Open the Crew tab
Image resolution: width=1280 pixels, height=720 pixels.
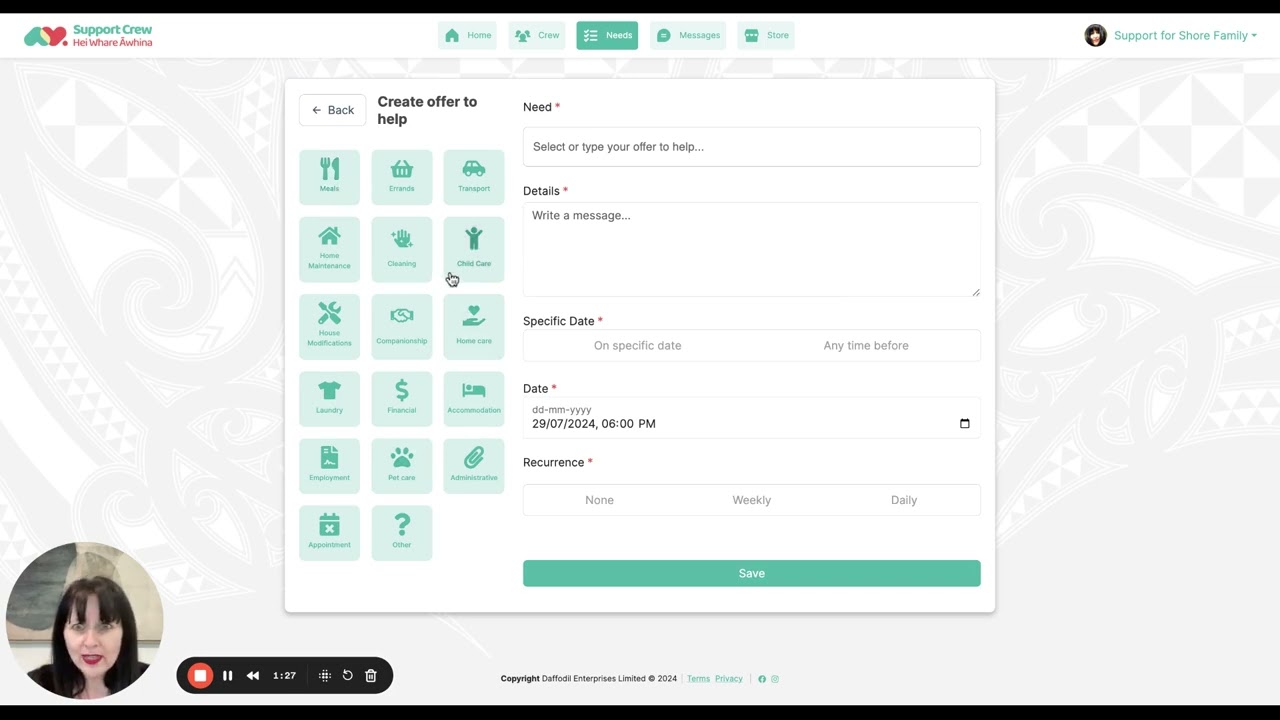(x=537, y=36)
